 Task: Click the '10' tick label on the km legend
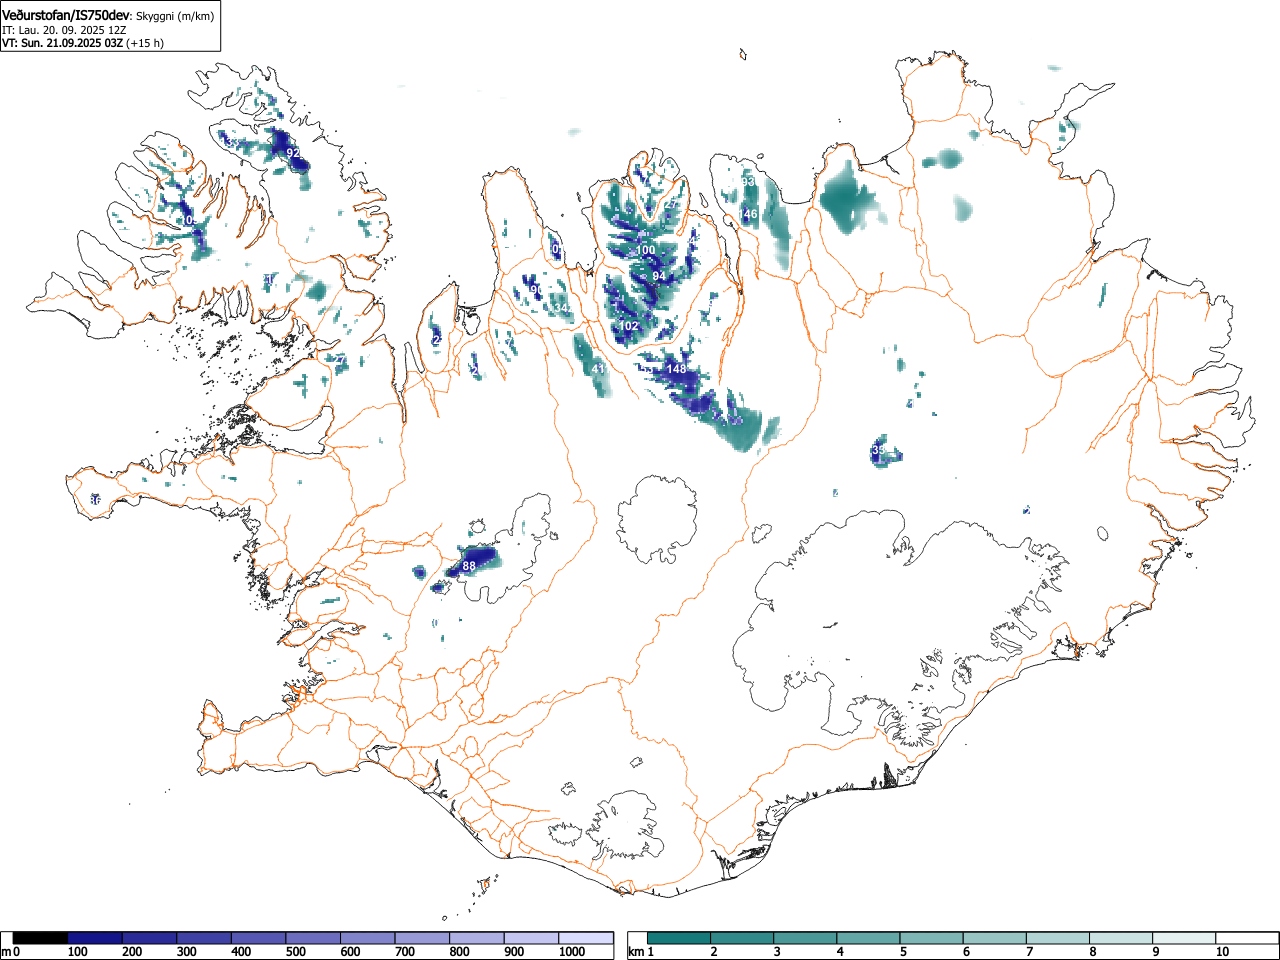1222,952
